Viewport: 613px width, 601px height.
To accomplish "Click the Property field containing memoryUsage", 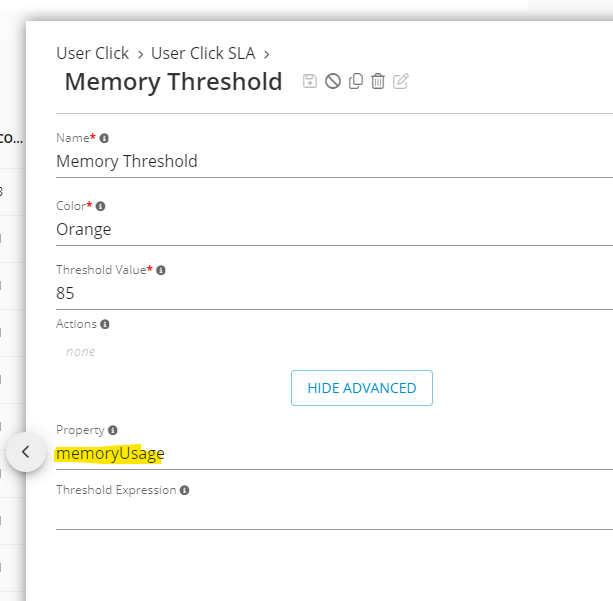I will (330, 453).
